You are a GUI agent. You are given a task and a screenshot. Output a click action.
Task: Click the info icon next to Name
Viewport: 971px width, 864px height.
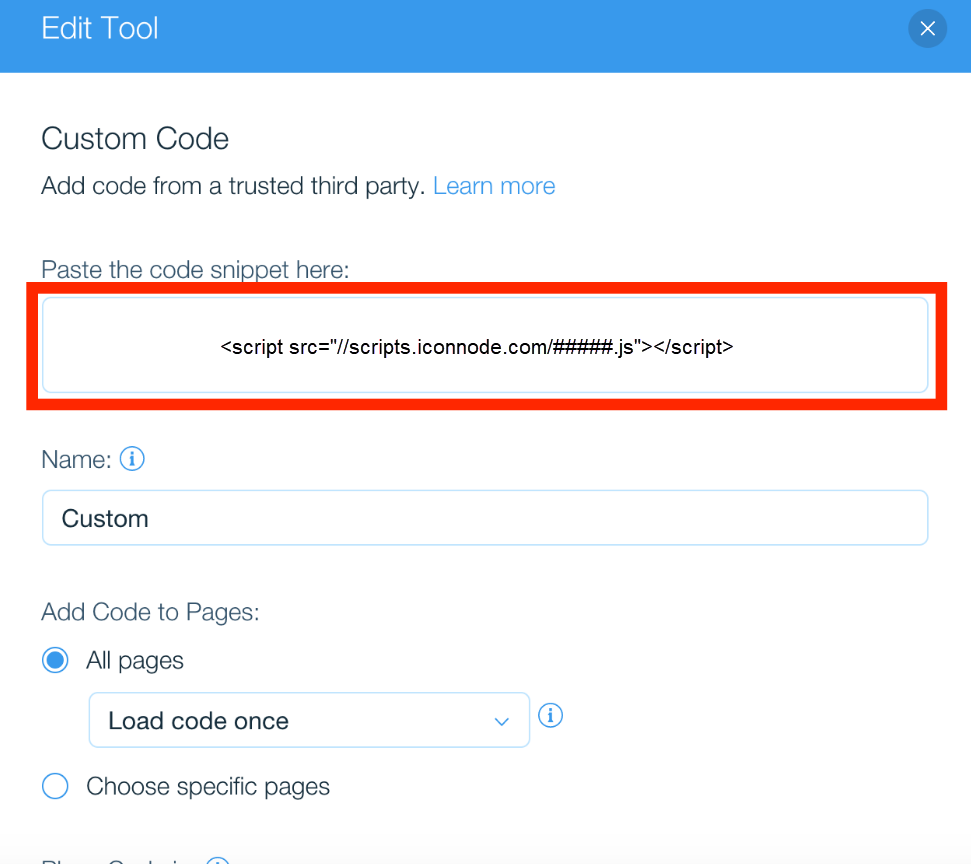[132, 459]
